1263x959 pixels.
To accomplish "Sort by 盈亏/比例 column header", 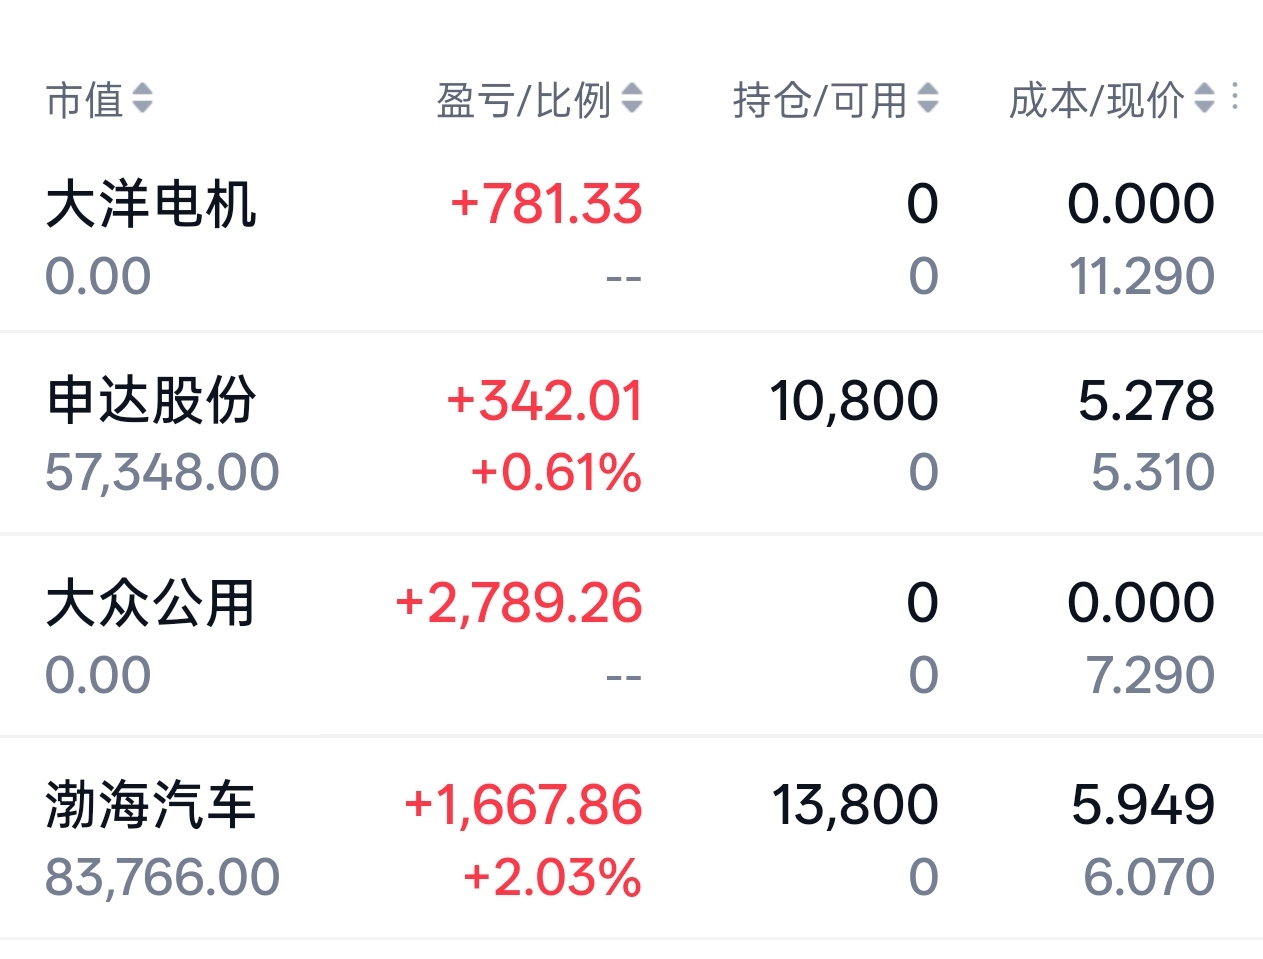I will pos(523,99).
